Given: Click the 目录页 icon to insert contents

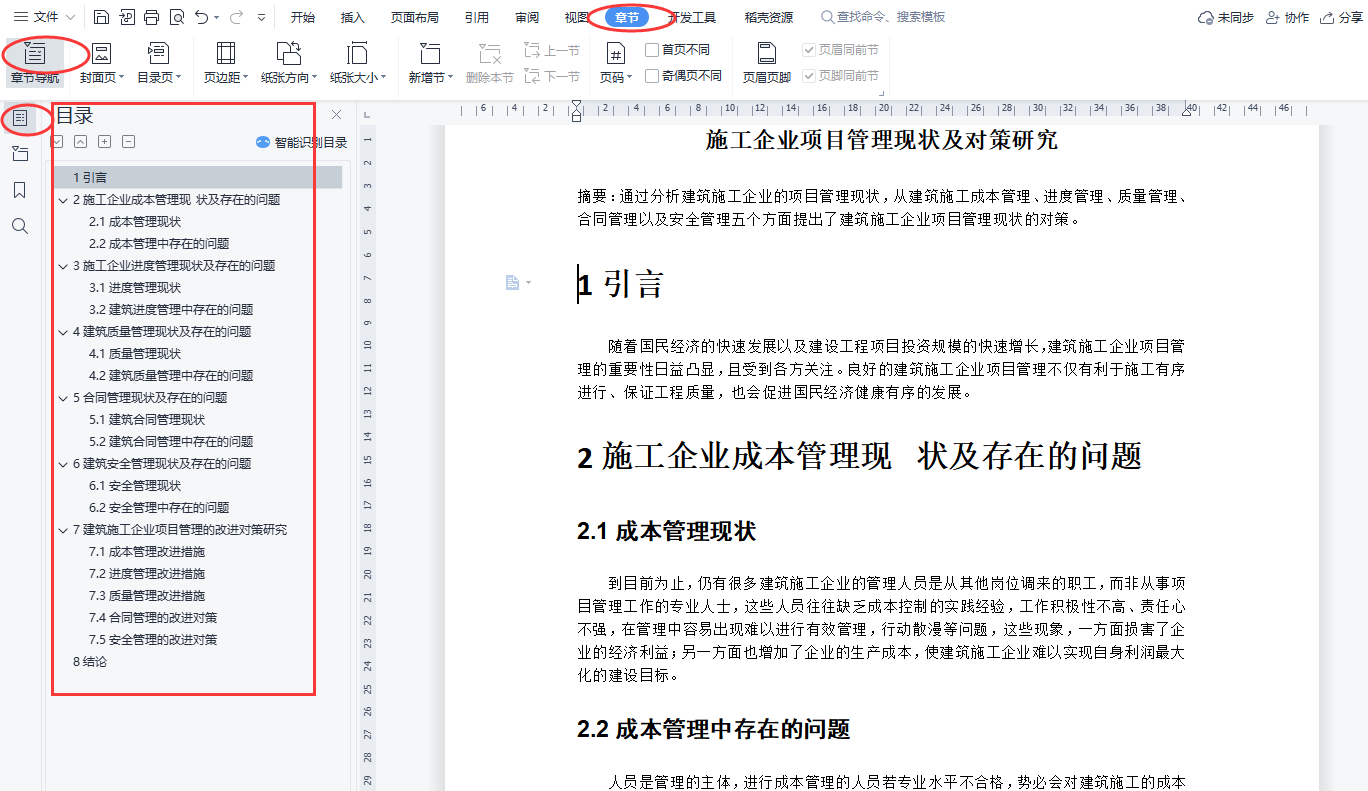Looking at the screenshot, I should [160, 60].
